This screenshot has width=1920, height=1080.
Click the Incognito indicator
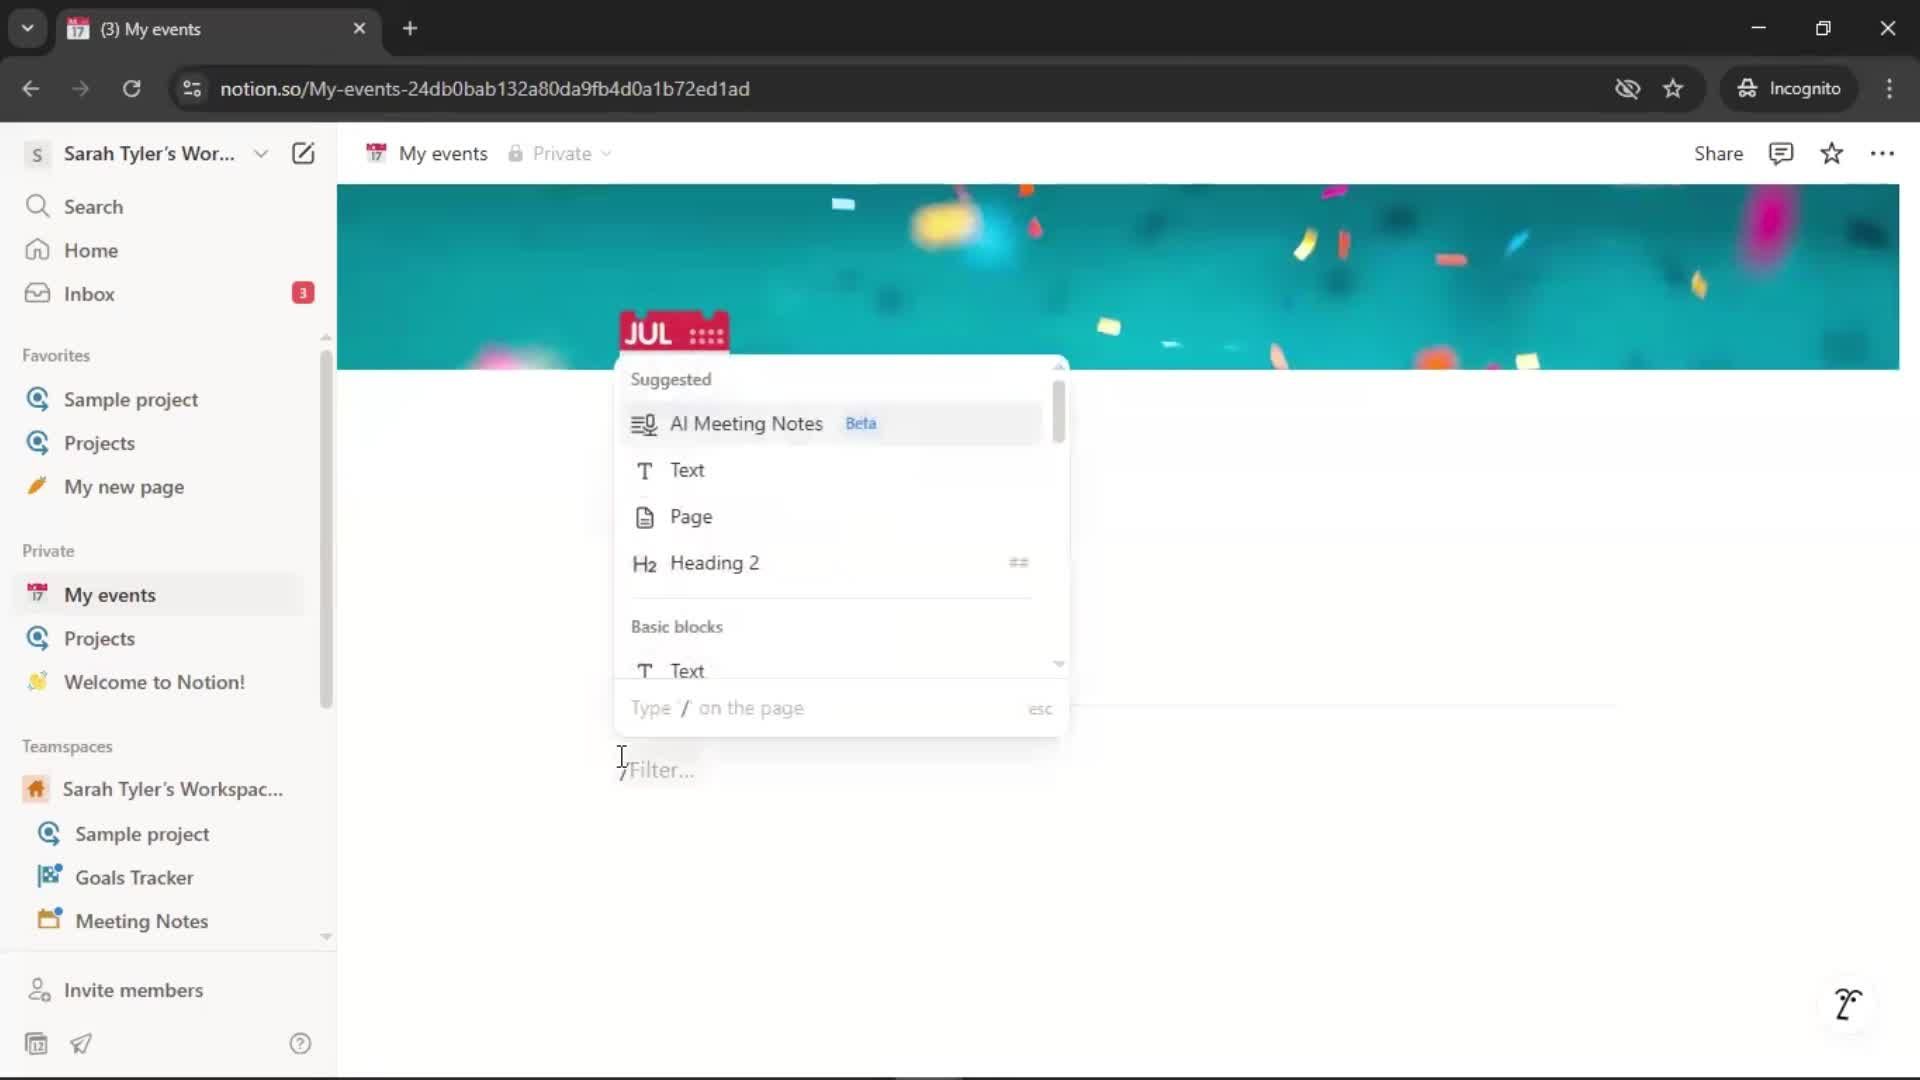coord(1789,88)
